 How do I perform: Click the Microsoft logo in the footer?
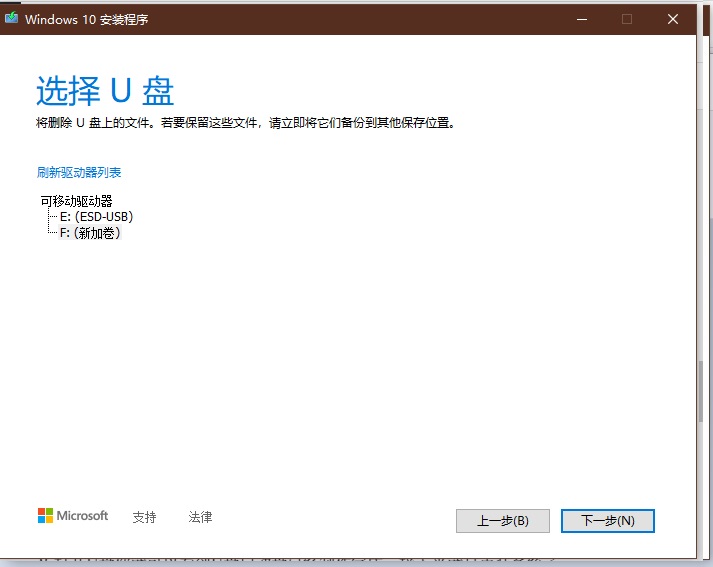(x=73, y=516)
